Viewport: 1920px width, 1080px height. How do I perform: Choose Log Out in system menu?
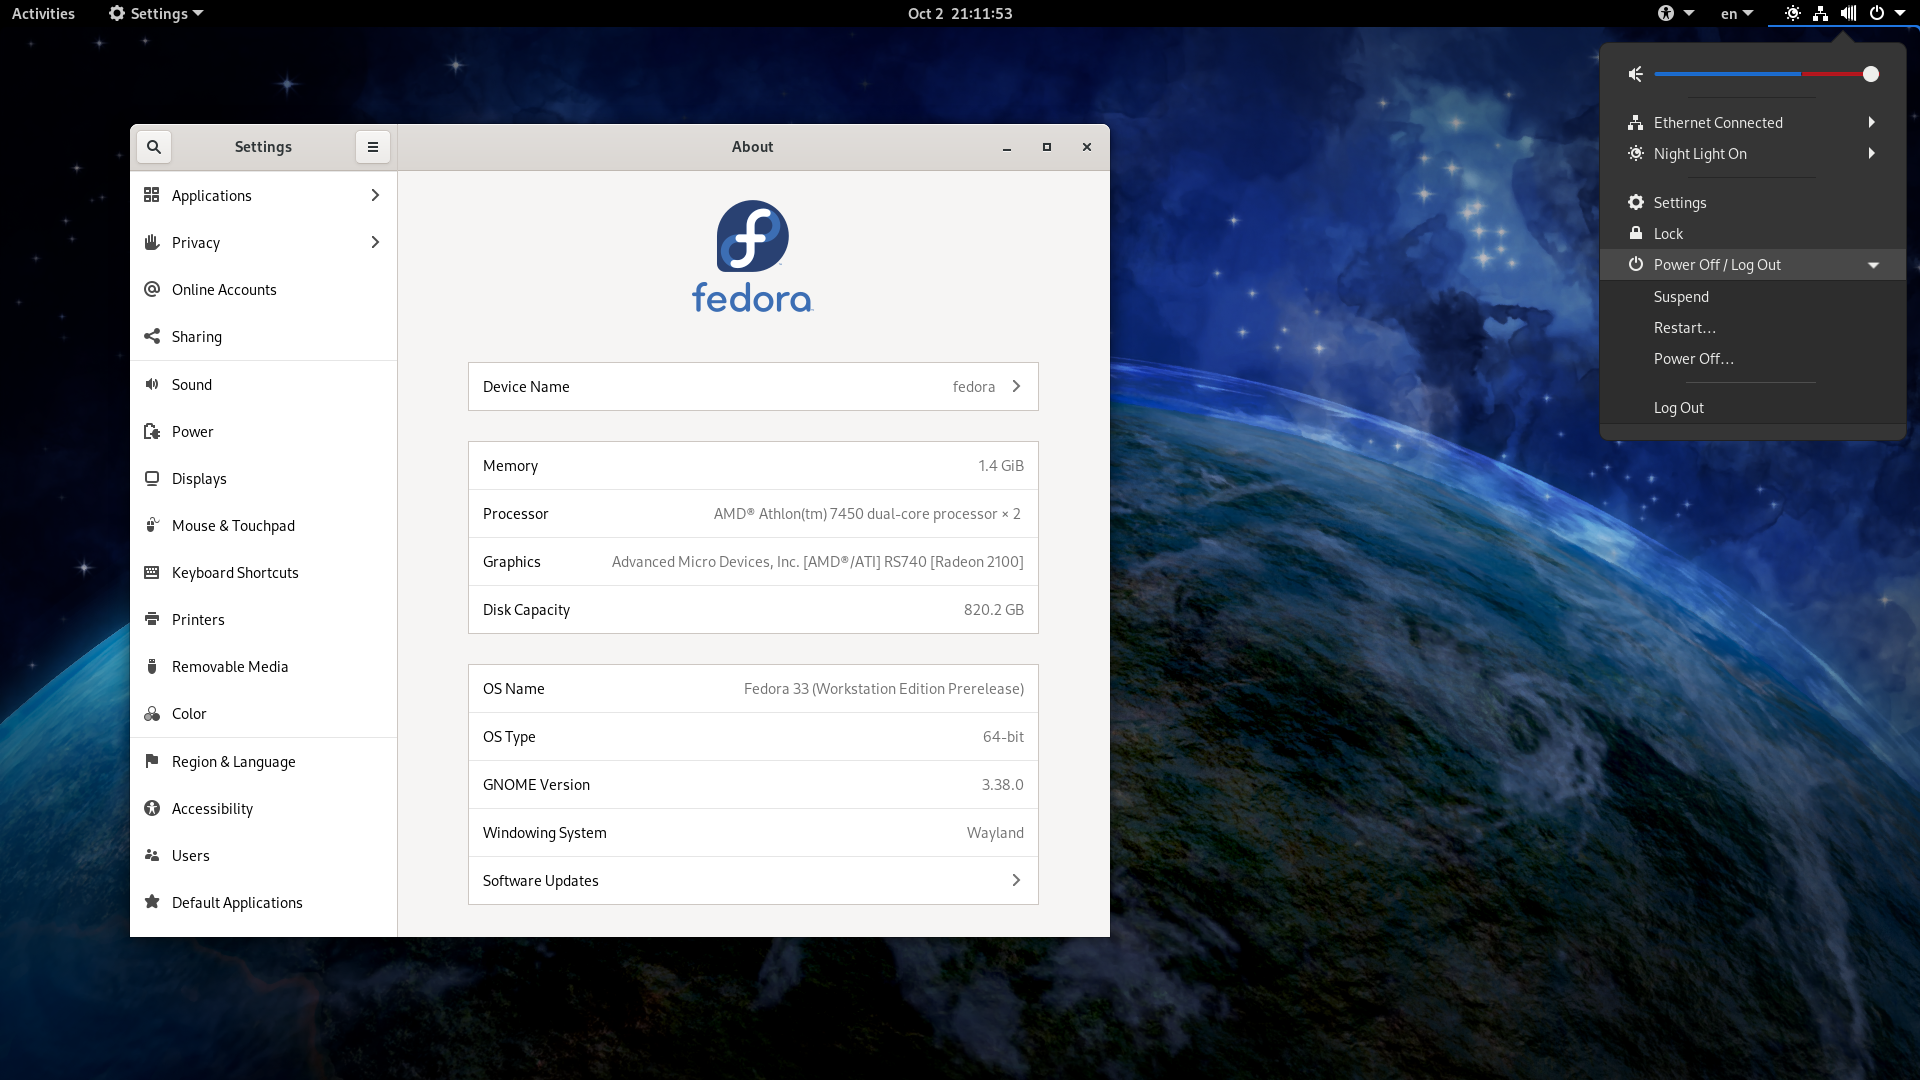pos(1678,408)
